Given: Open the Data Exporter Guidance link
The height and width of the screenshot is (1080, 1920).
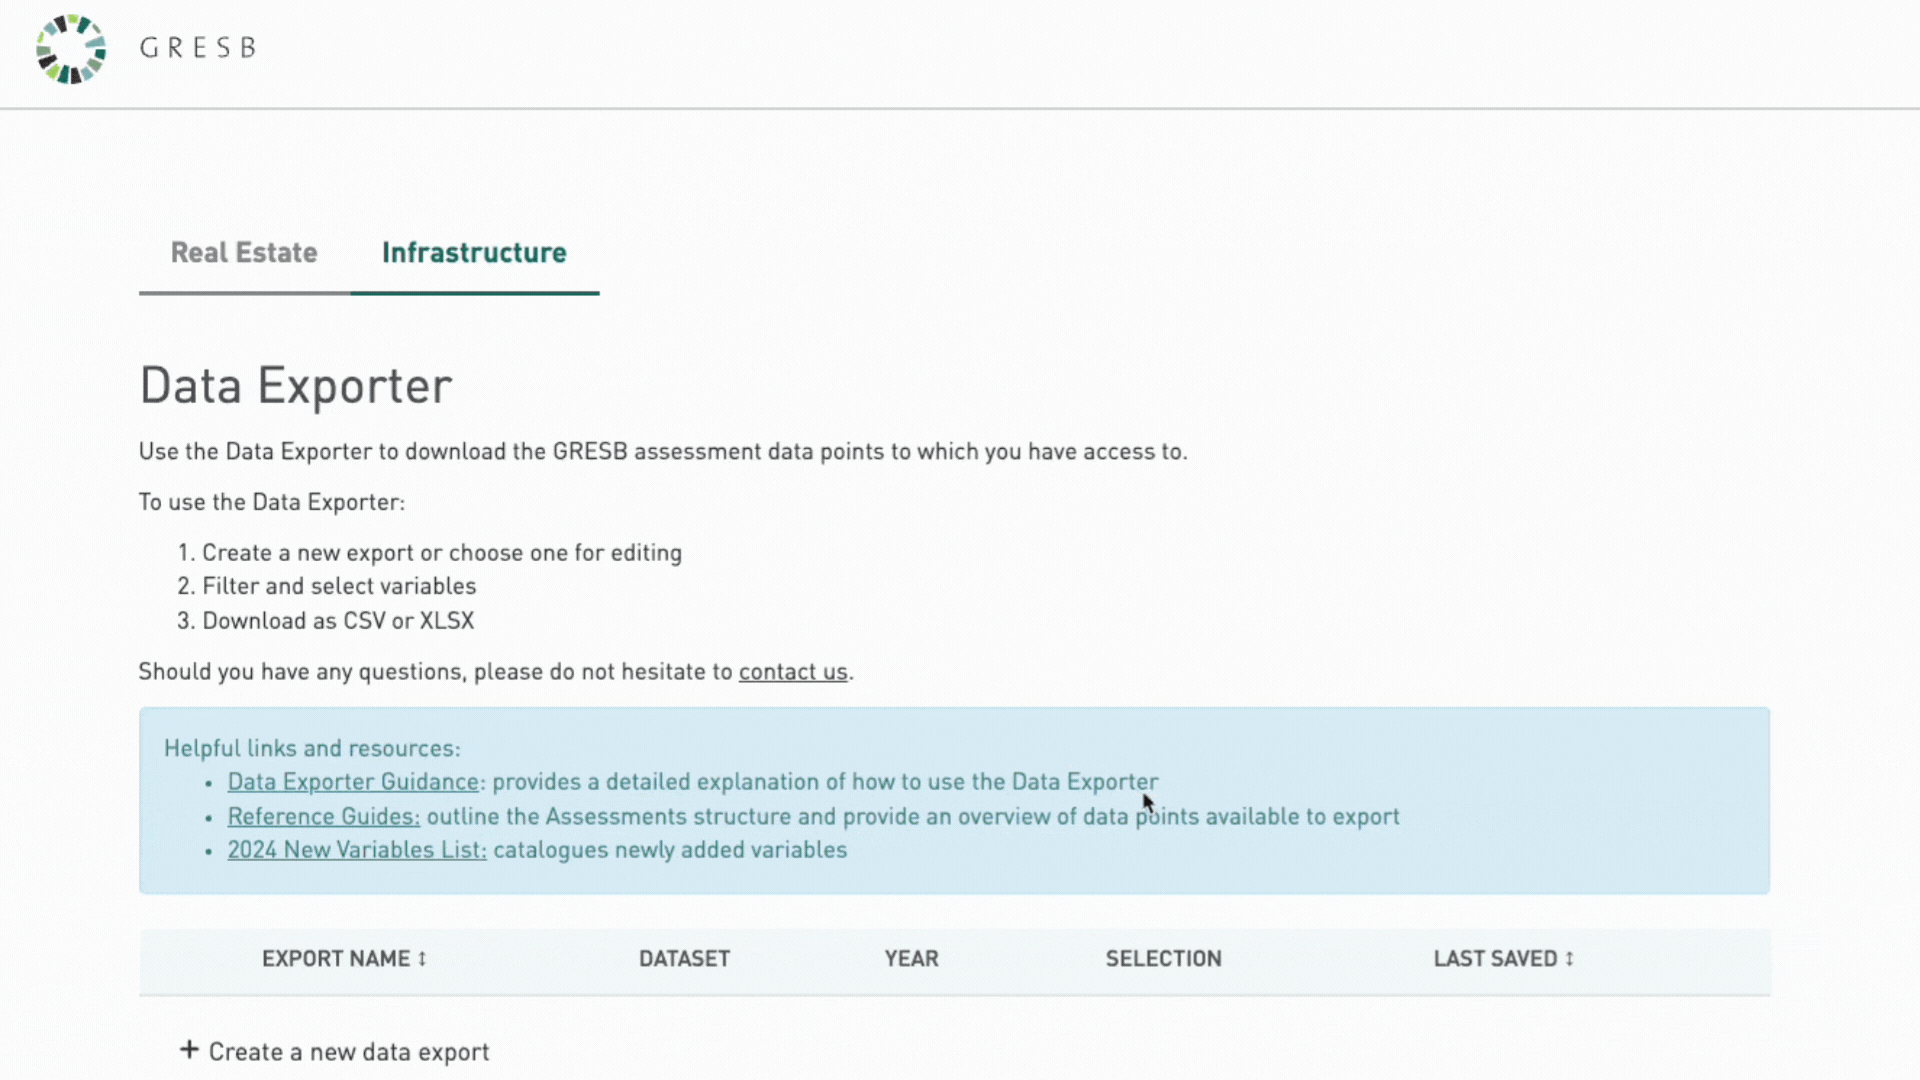Looking at the screenshot, I should coord(353,782).
